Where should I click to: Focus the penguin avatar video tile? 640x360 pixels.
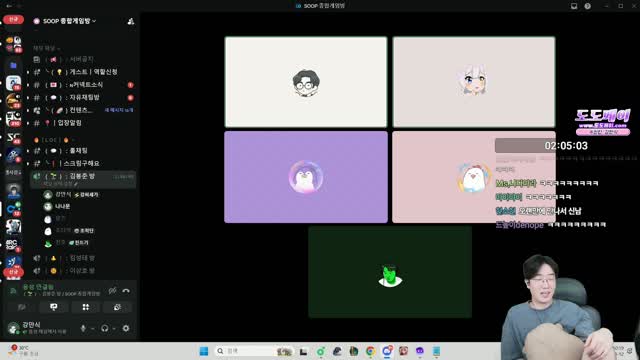coord(306,177)
